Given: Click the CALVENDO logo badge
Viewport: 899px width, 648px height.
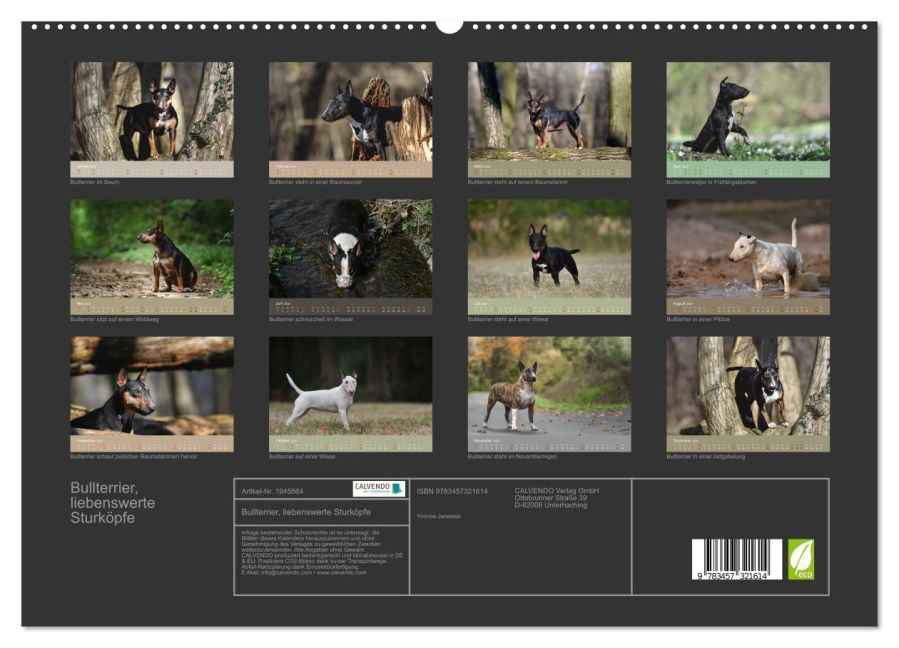Looking at the screenshot, I should pyautogui.click(x=378, y=489).
